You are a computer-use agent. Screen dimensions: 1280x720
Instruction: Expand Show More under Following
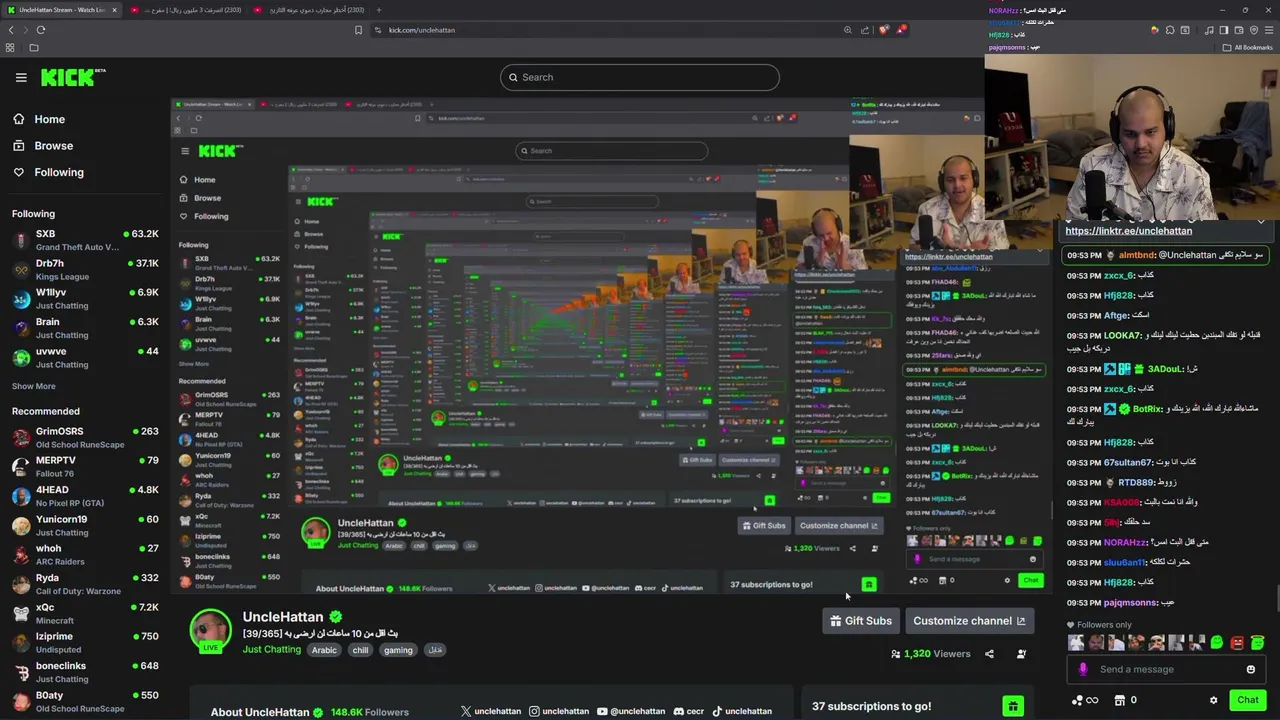(x=34, y=386)
